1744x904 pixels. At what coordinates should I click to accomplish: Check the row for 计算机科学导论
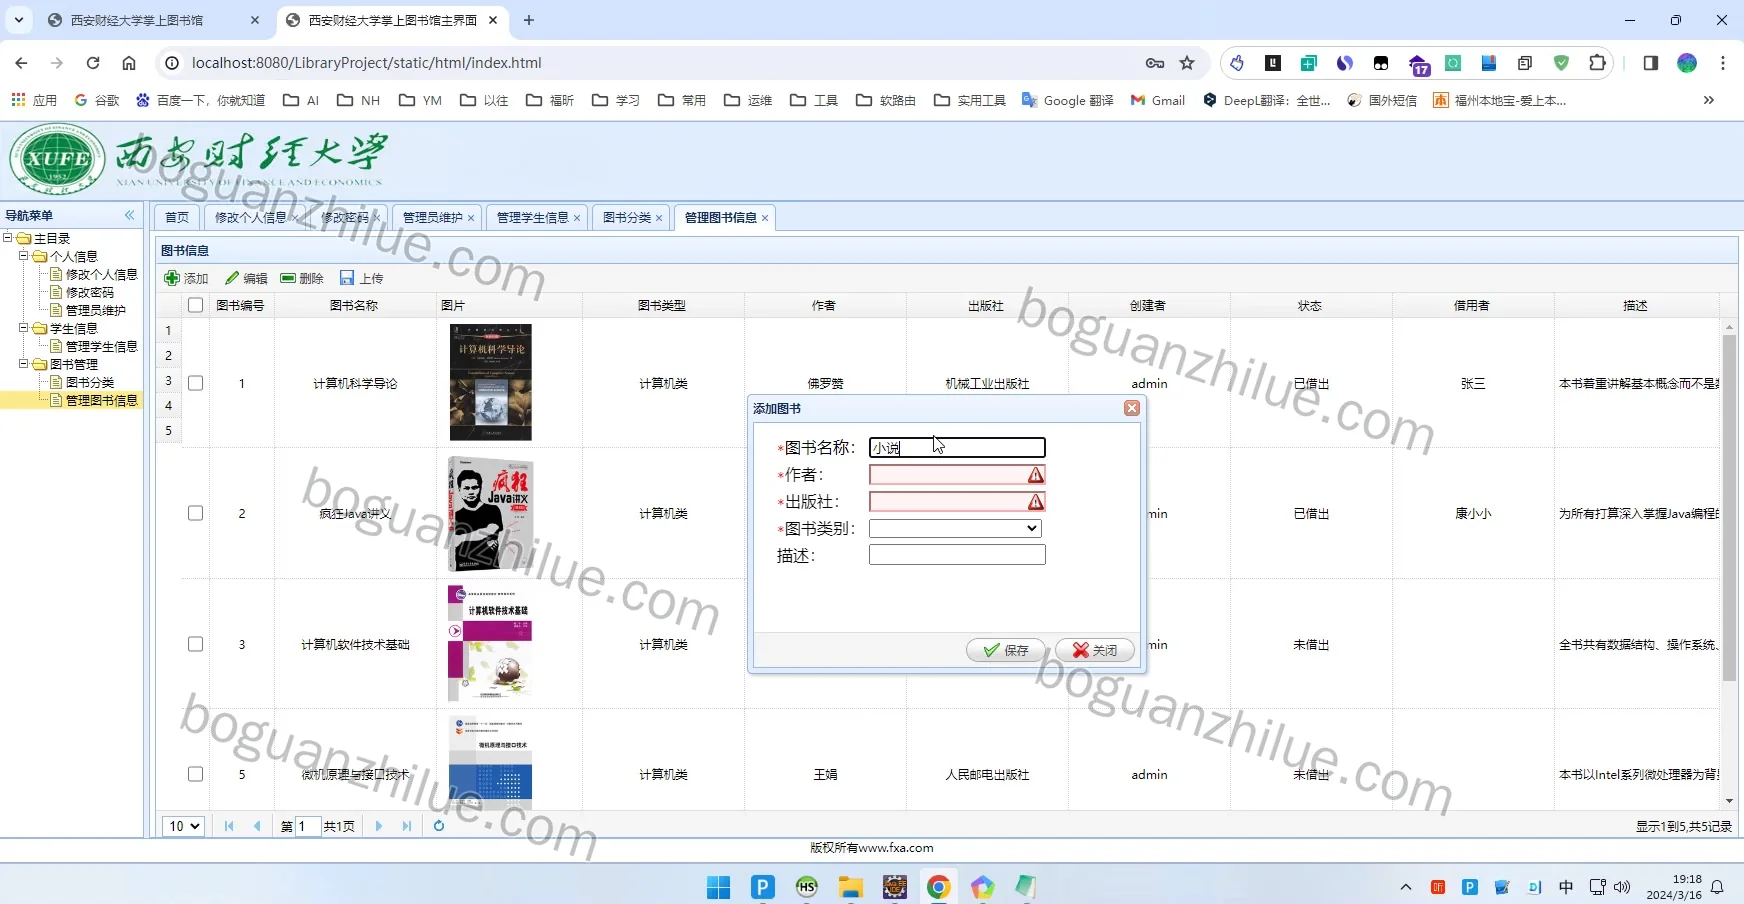(196, 383)
